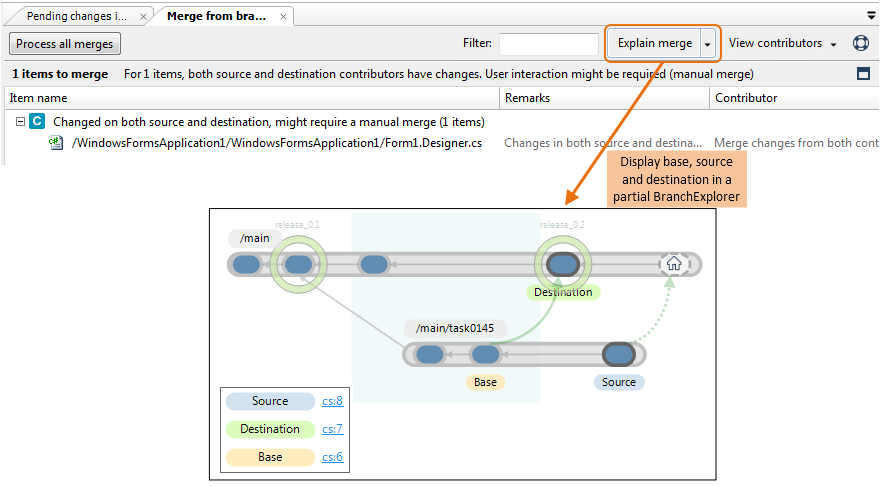Click the maximize panel icon beside merge summary

click(863, 73)
